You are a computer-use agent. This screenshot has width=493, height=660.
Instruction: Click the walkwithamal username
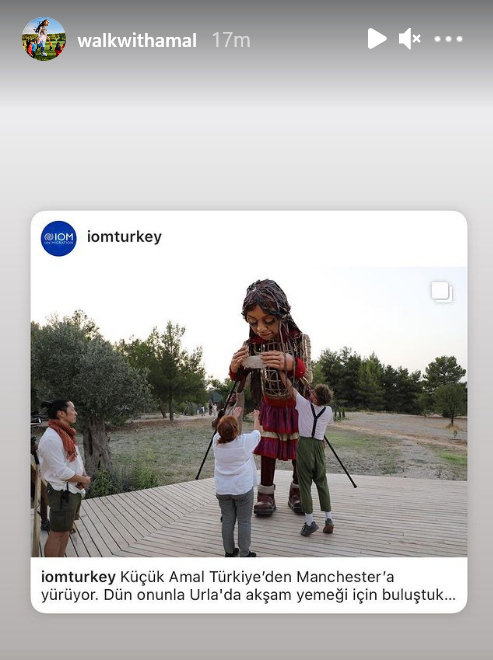tap(137, 40)
